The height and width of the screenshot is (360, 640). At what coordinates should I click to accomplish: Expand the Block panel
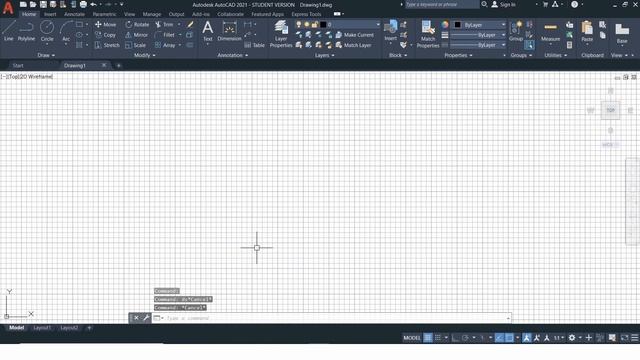coord(398,55)
